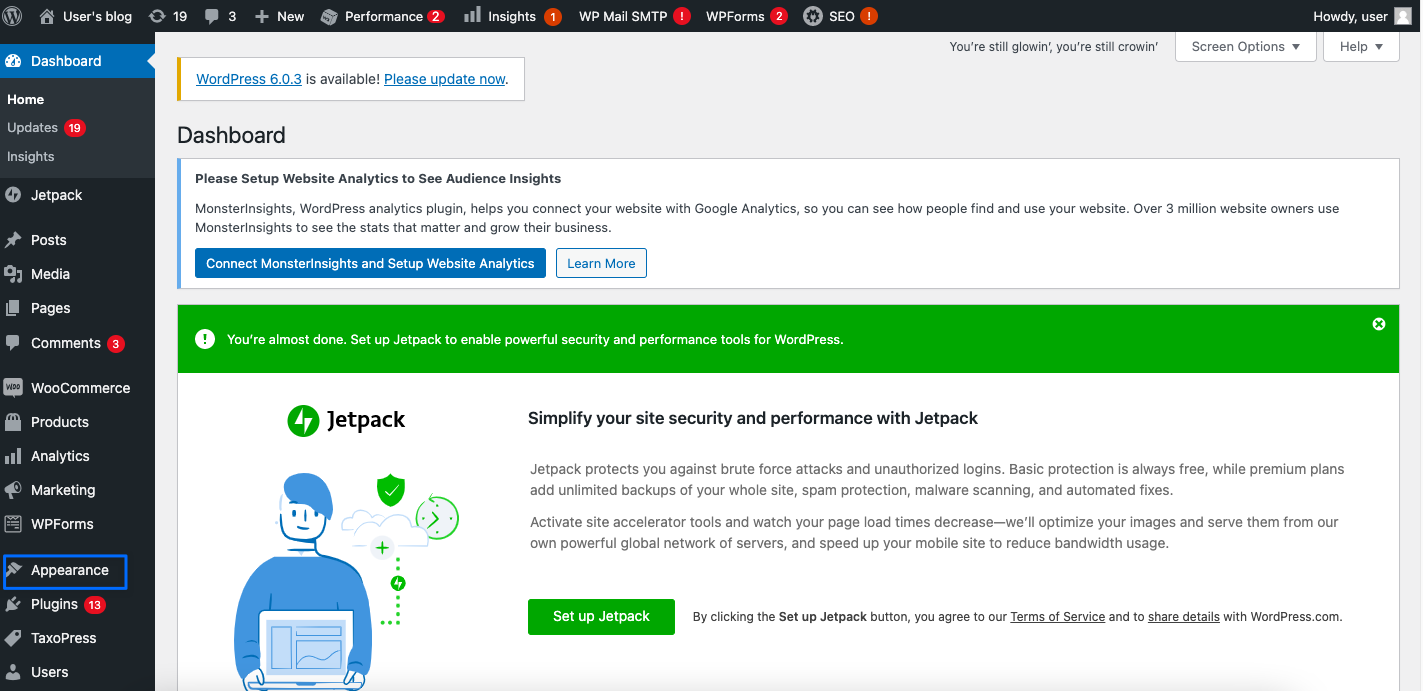Click Please update now
This screenshot has height=691, width=1423.
point(445,79)
